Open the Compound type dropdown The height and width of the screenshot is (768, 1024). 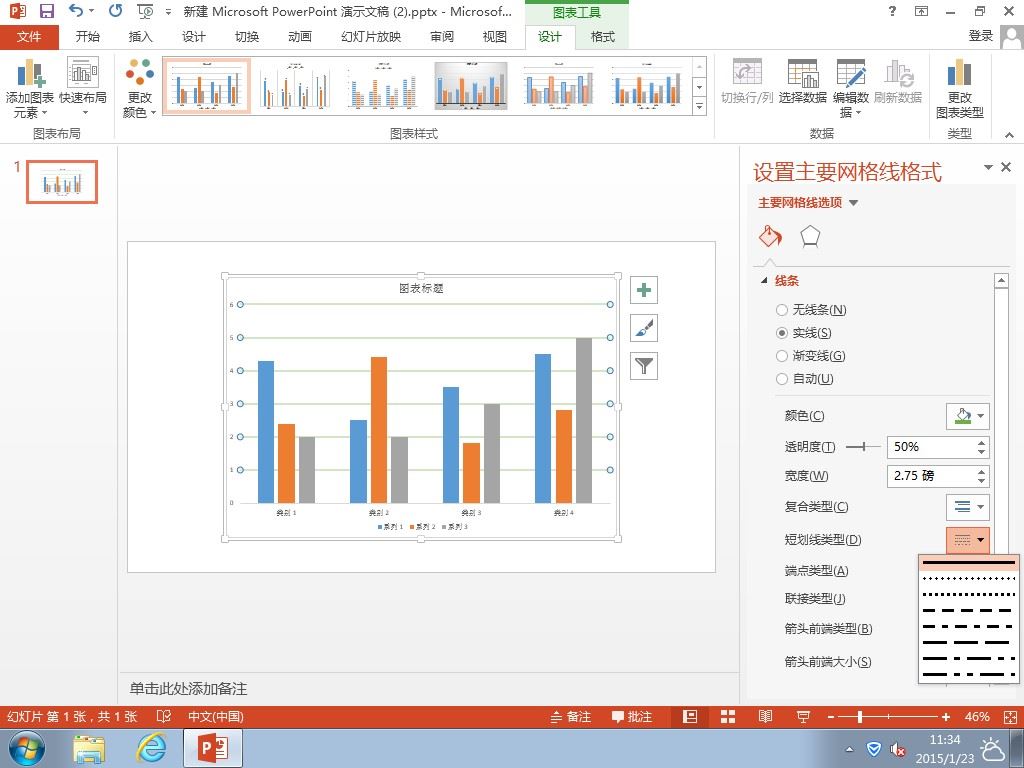pyautogui.click(x=968, y=507)
